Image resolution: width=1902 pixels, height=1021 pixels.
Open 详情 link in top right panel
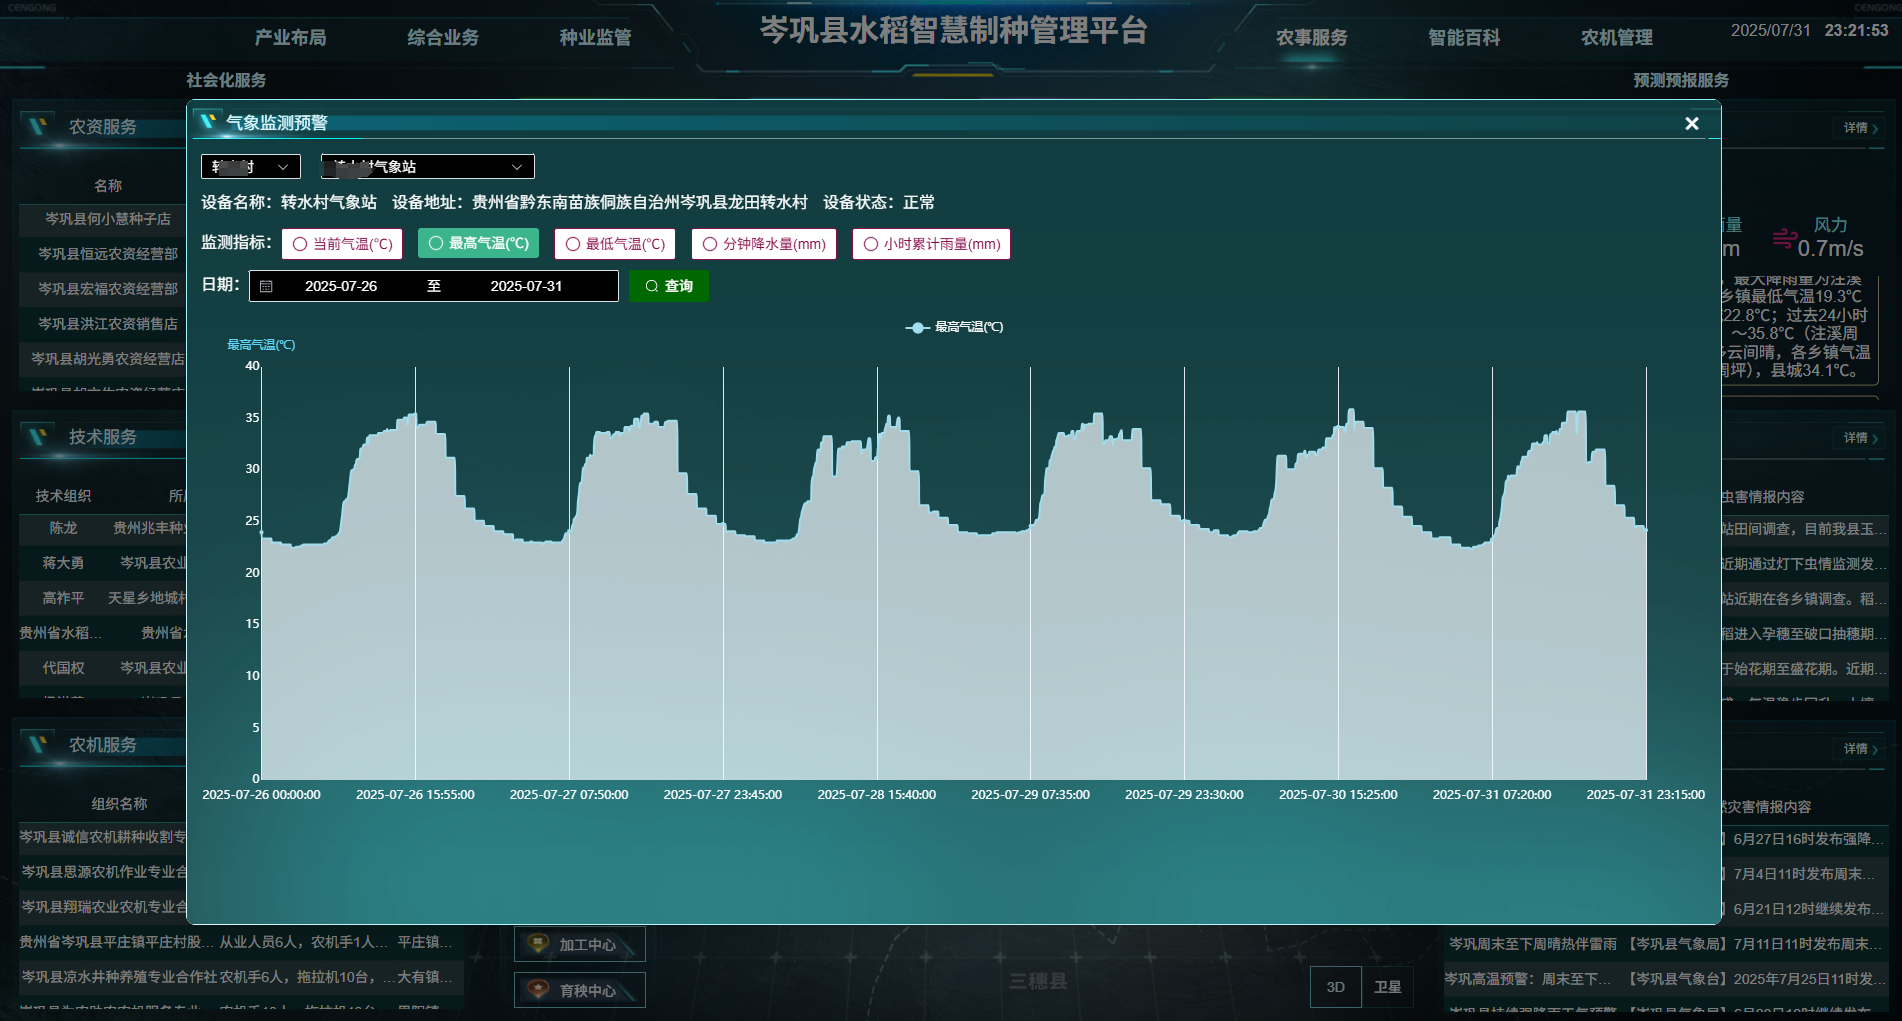1860,128
